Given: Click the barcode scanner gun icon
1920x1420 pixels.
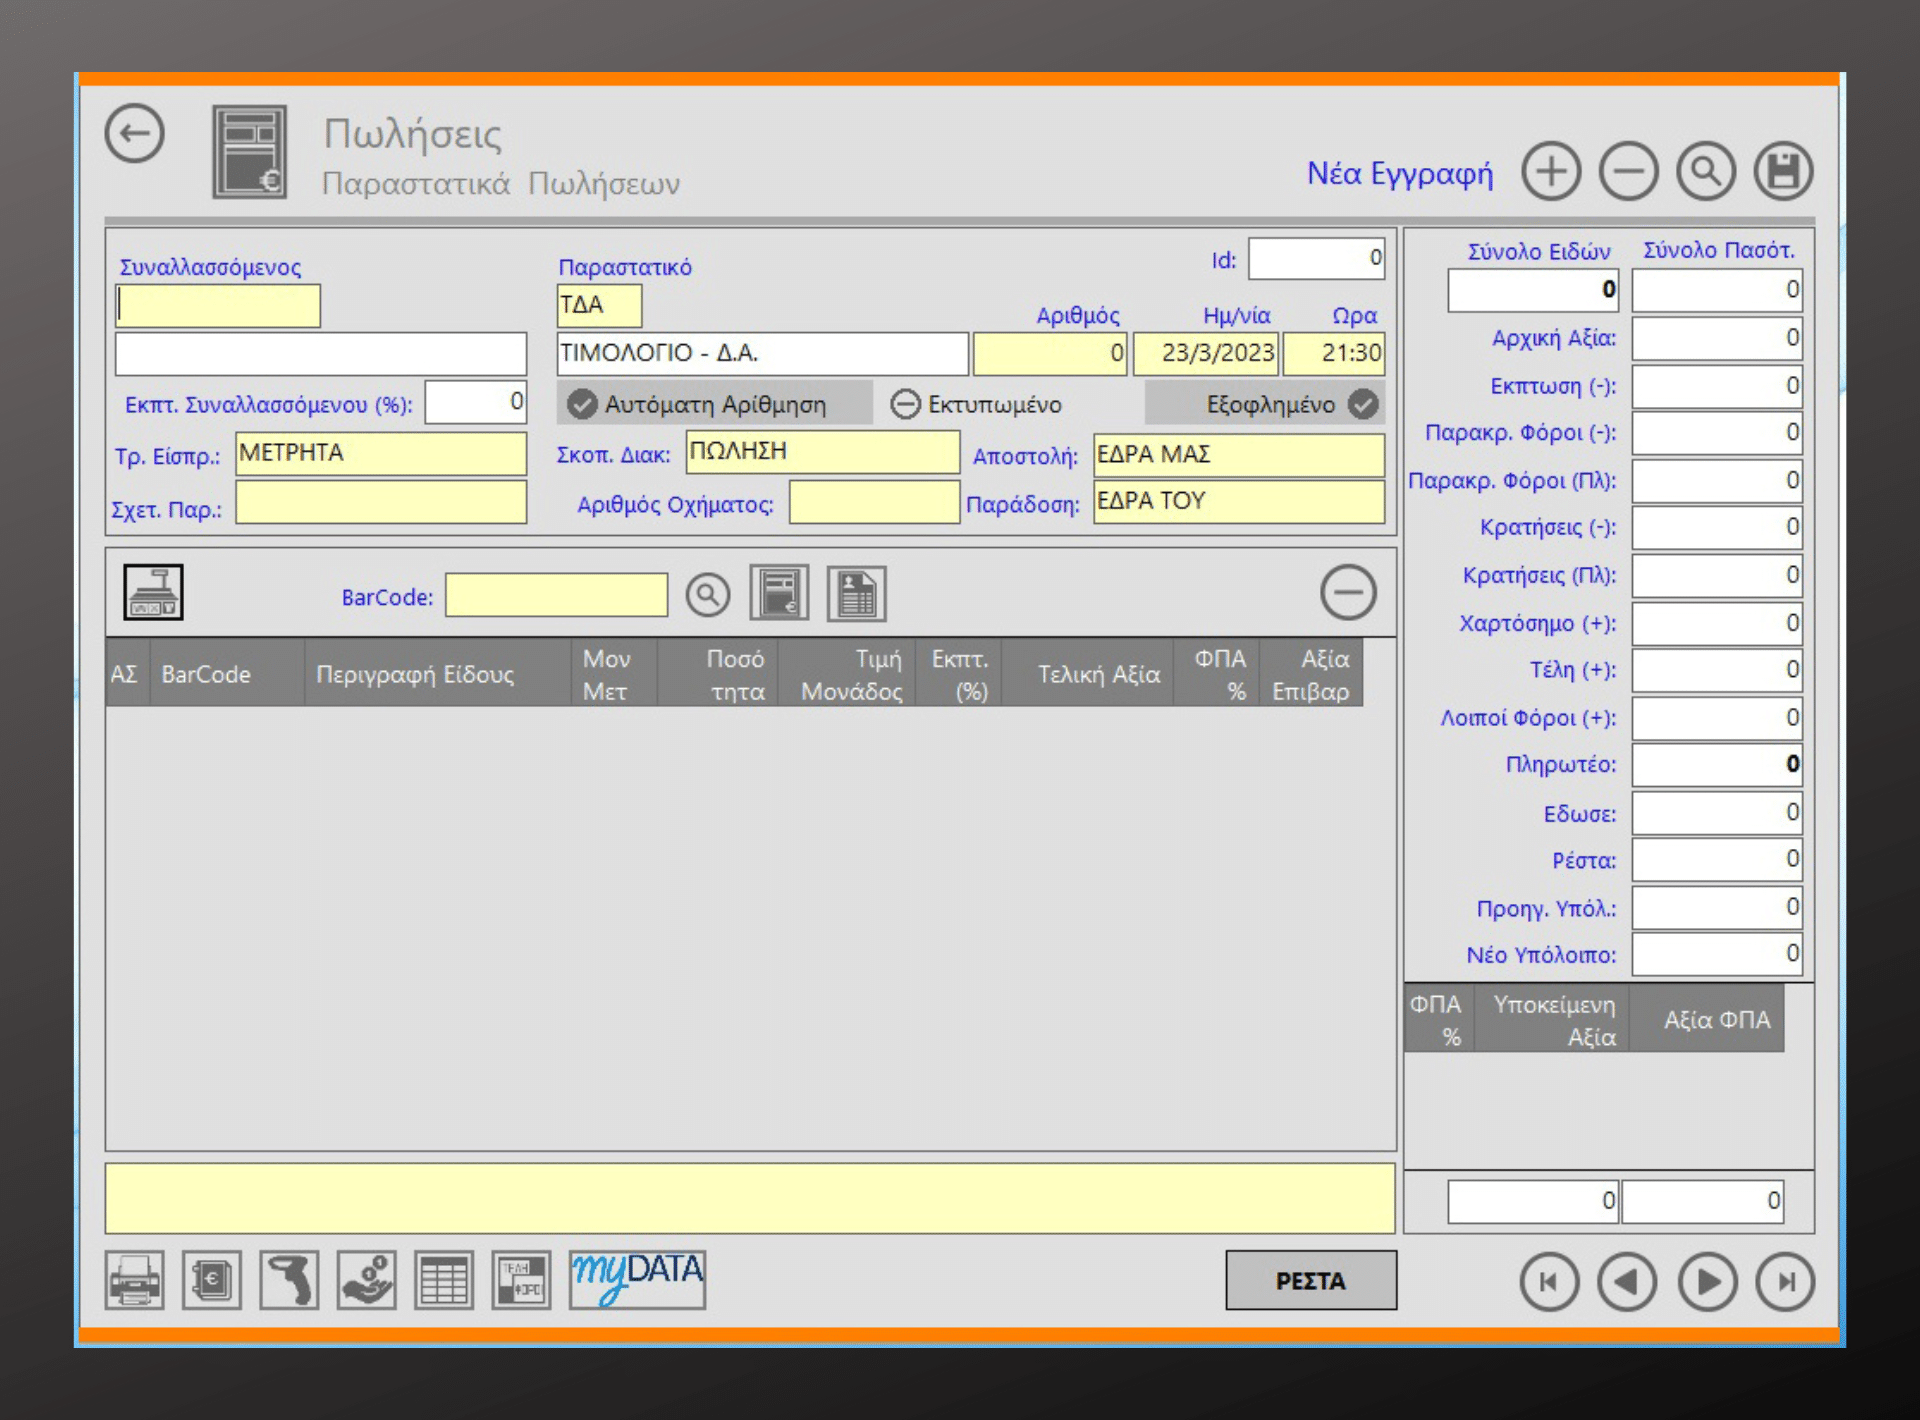Looking at the screenshot, I should click(289, 1280).
